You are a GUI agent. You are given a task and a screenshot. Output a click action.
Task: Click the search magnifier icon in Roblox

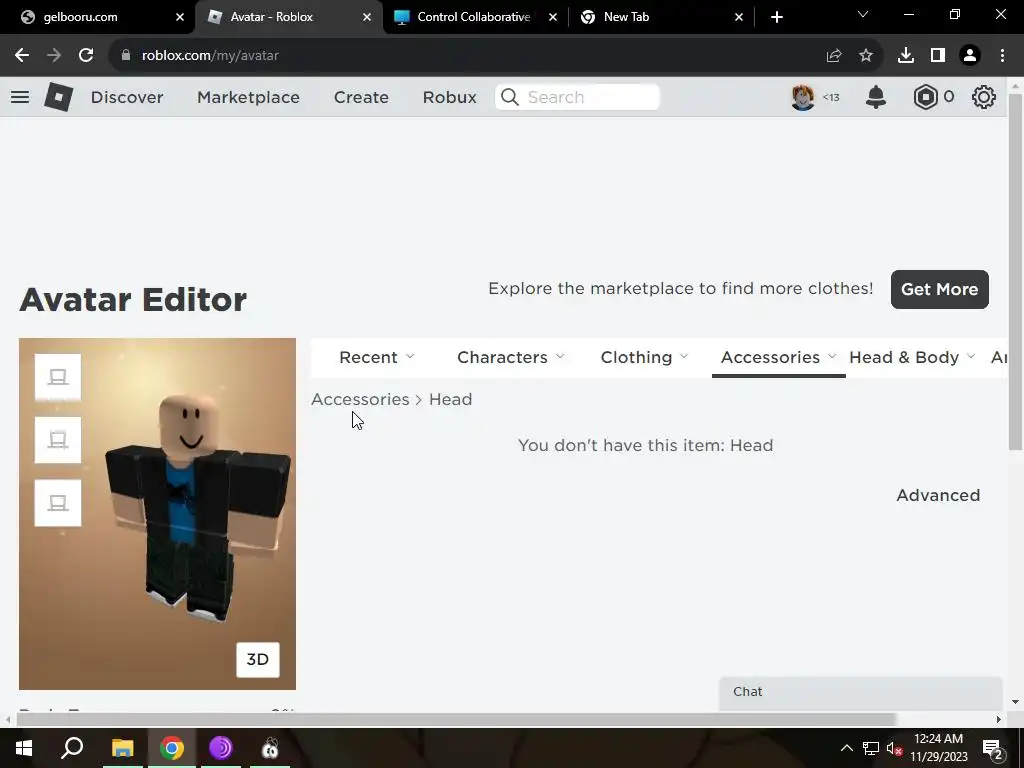[x=510, y=97]
